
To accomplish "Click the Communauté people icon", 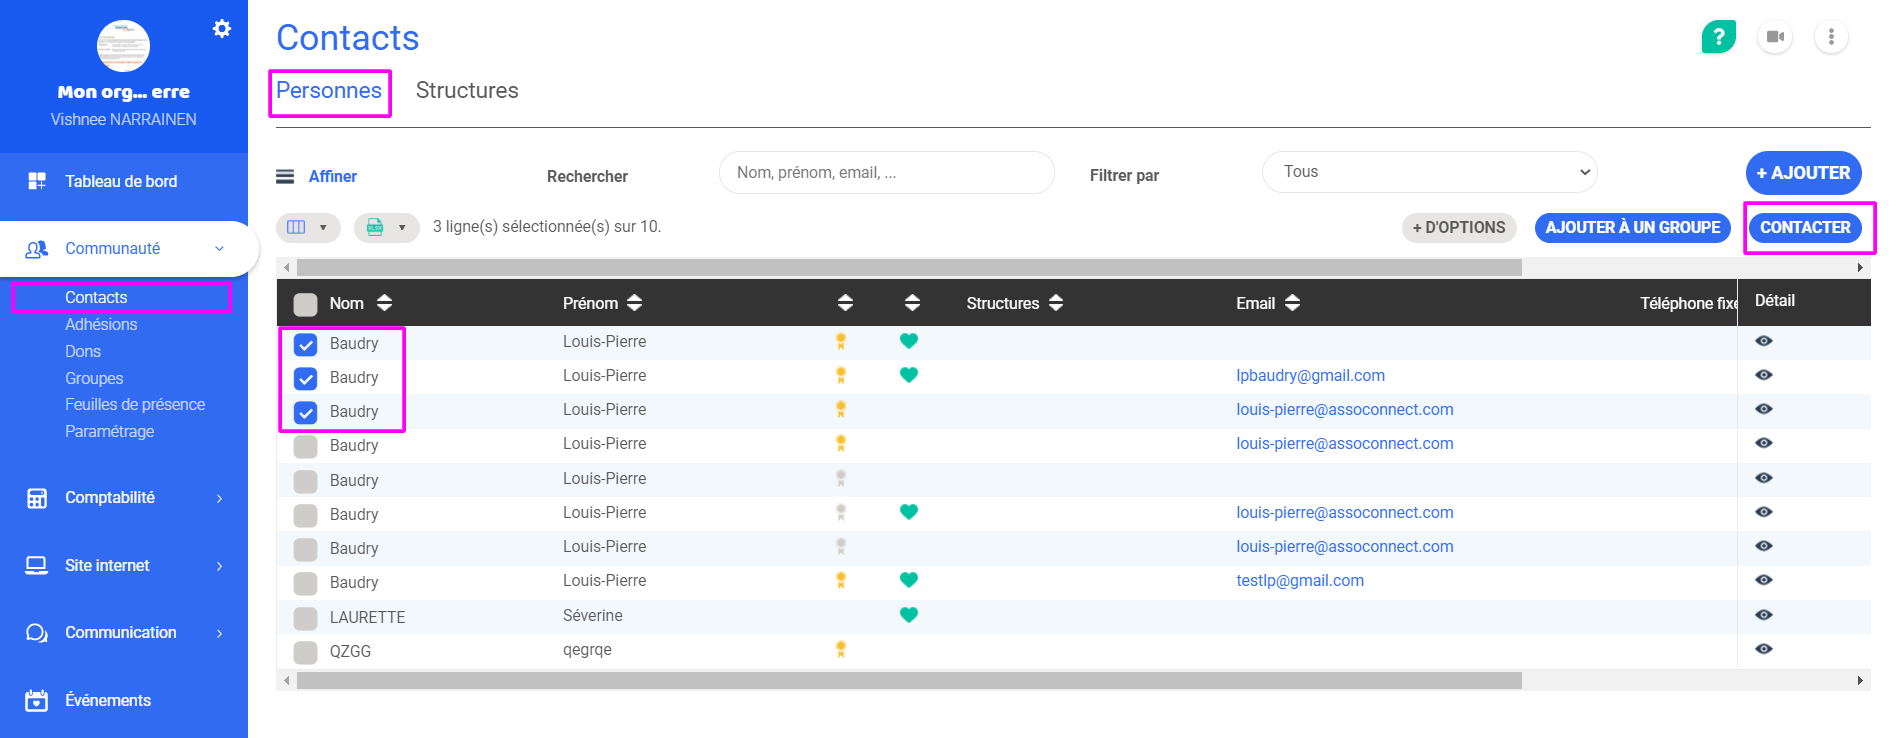I will 37,249.
